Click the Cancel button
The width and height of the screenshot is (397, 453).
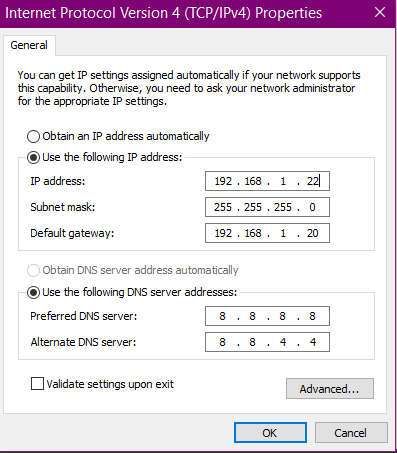click(351, 433)
